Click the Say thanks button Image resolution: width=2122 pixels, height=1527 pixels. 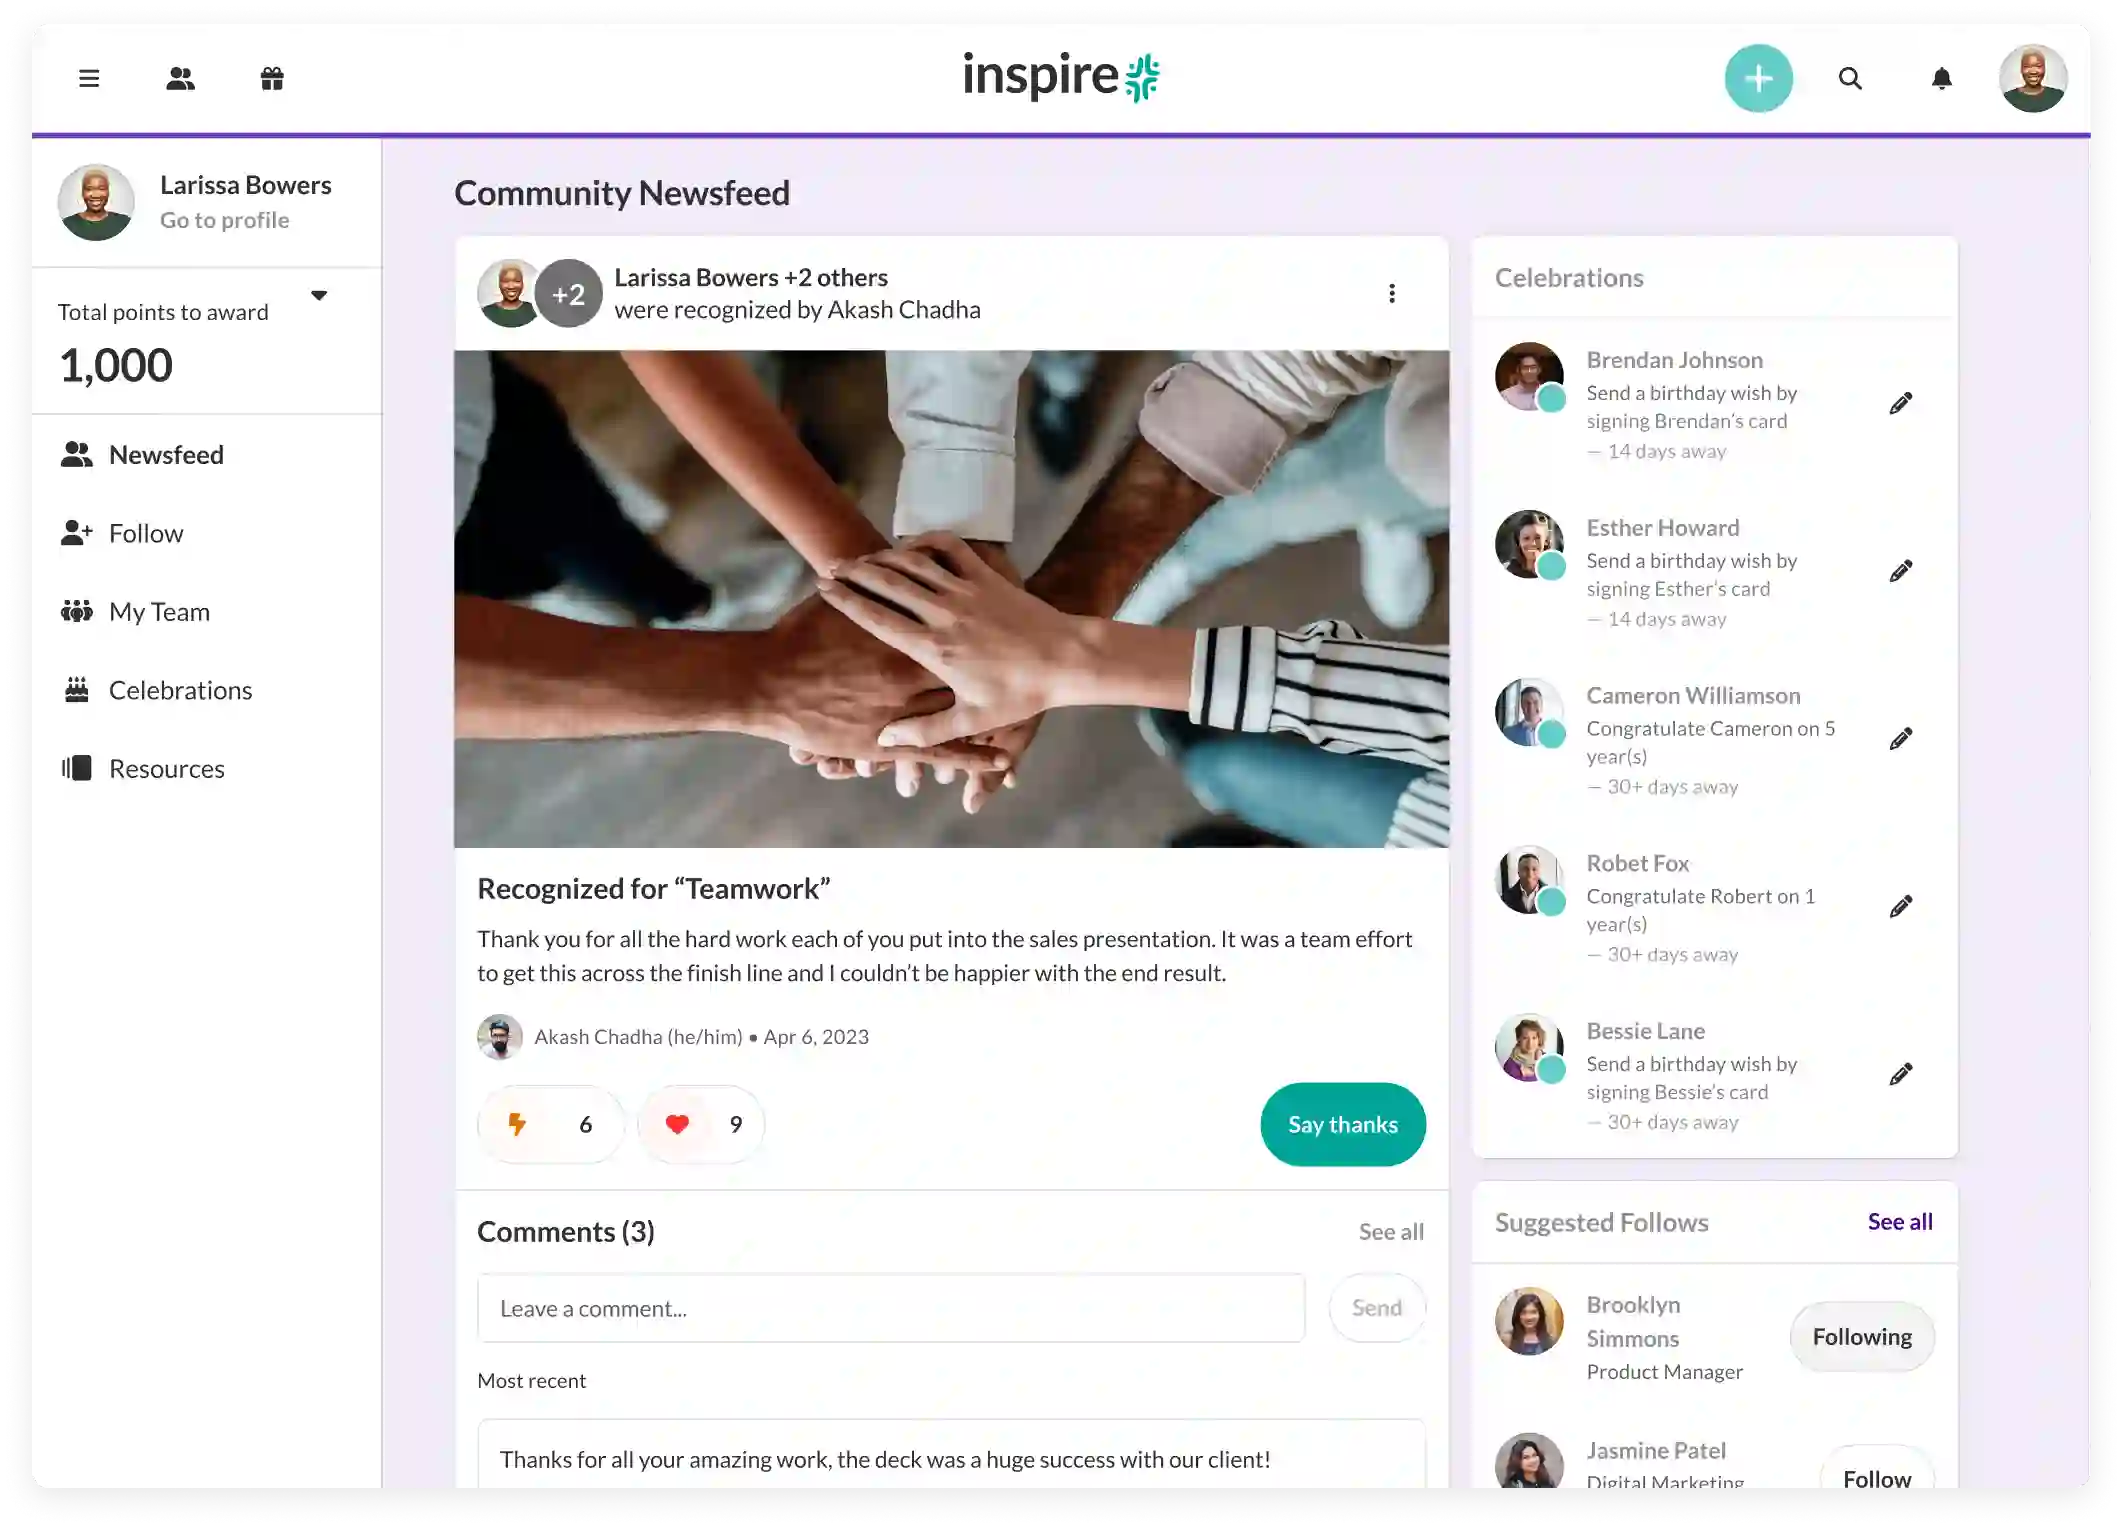pos(1341,1123)
